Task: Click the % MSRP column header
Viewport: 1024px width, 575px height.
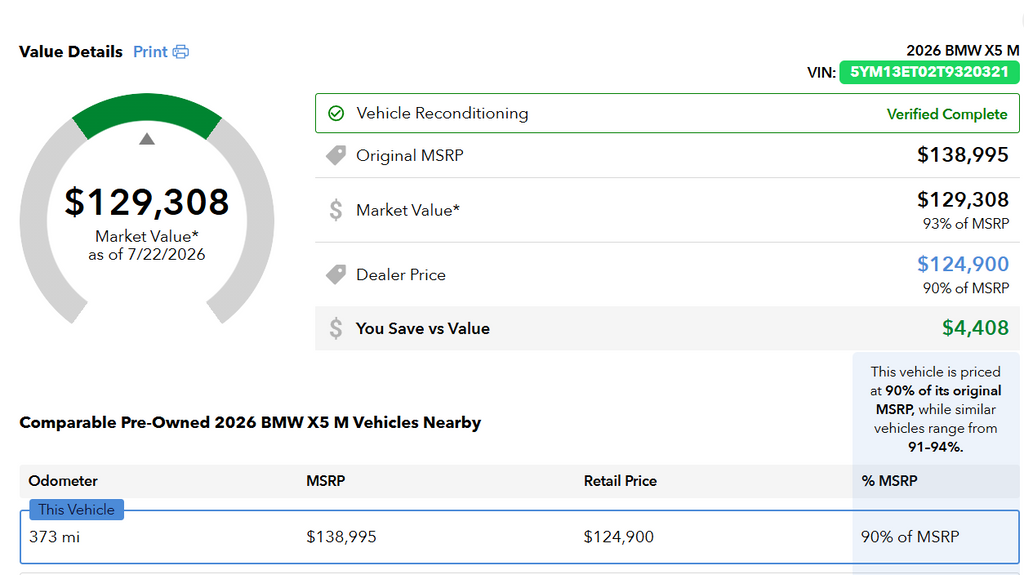Action: [889, 481]
